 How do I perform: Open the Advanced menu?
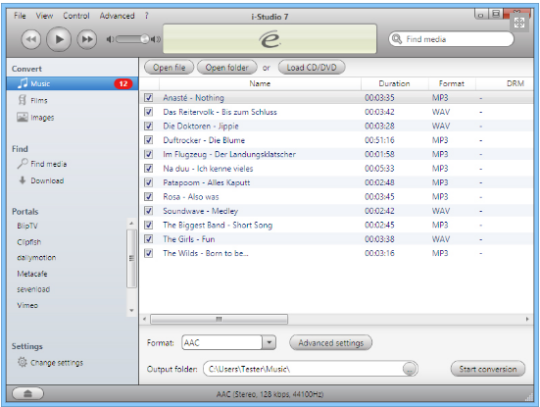[117, 16]
